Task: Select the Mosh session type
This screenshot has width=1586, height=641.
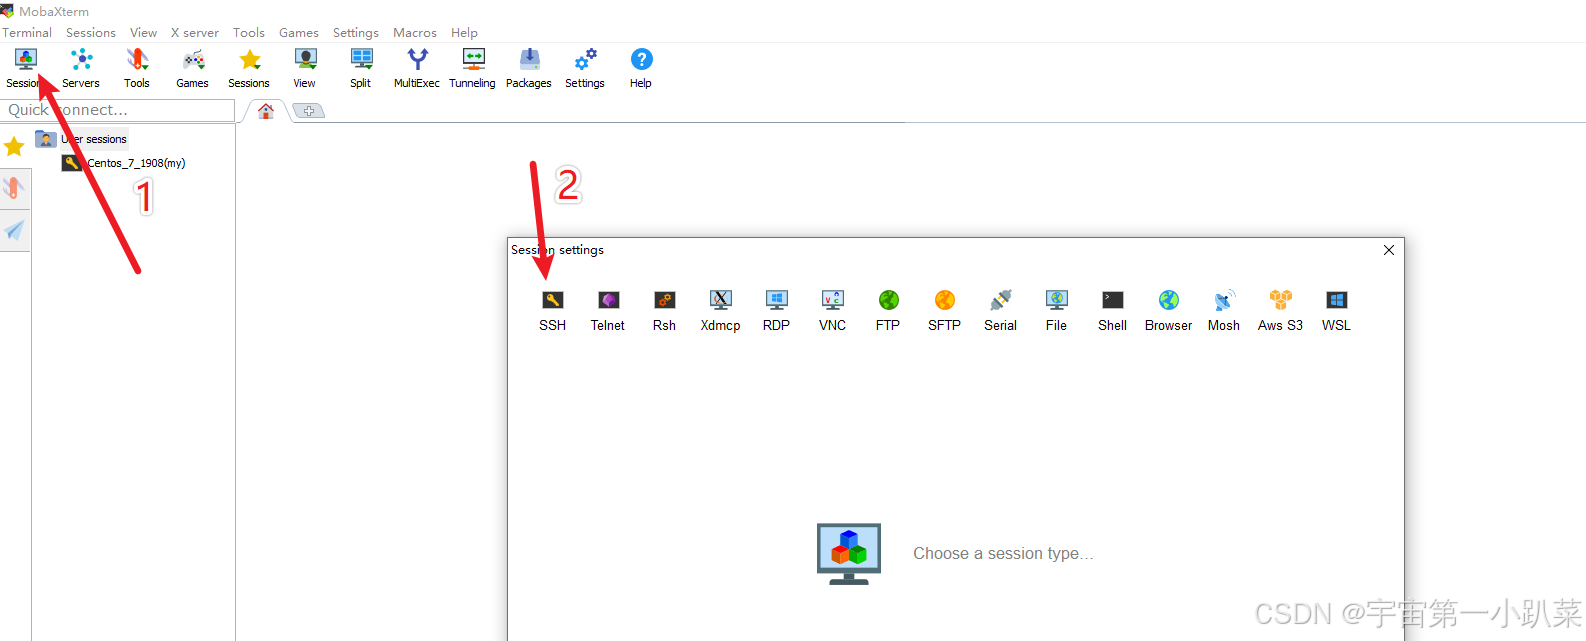Action: click(x=1224, y=311)
